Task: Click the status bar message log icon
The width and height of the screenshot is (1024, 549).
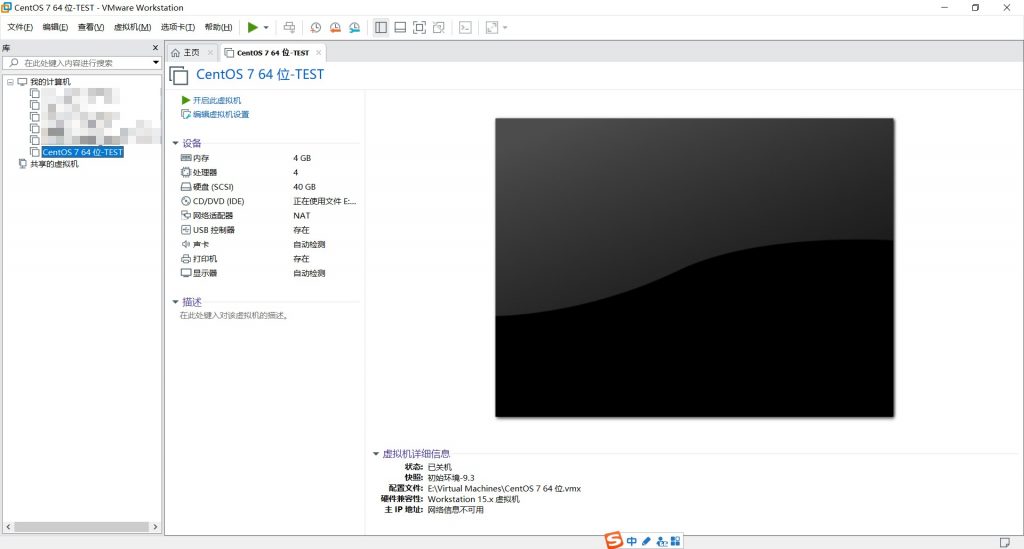Action: (x=1004, y=542)
